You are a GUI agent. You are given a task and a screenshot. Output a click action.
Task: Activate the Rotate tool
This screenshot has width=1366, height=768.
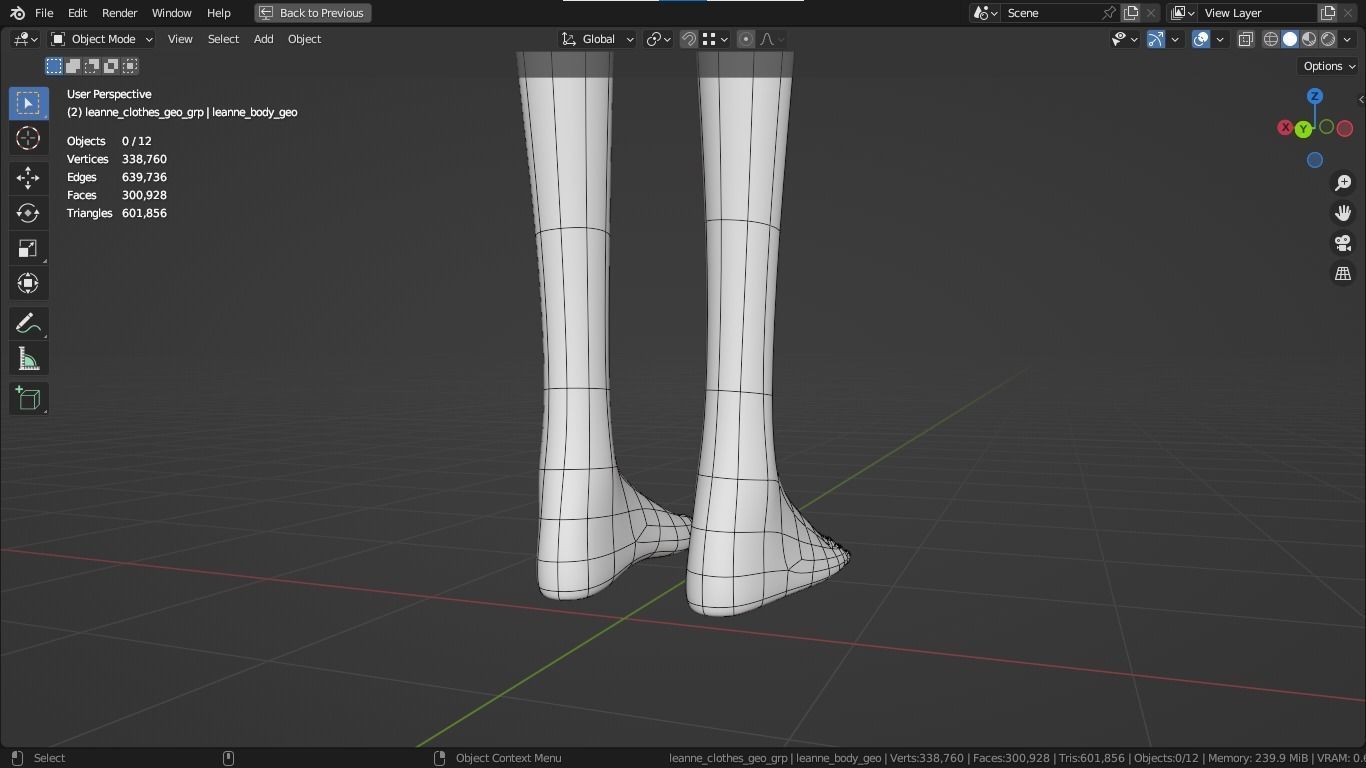pos(28,213)
